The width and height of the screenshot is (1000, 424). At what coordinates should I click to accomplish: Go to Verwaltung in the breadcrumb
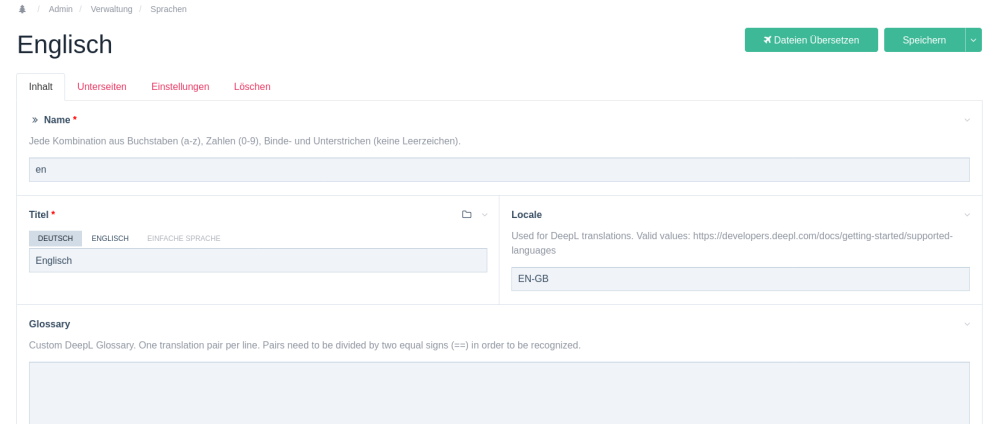[112, 9]
